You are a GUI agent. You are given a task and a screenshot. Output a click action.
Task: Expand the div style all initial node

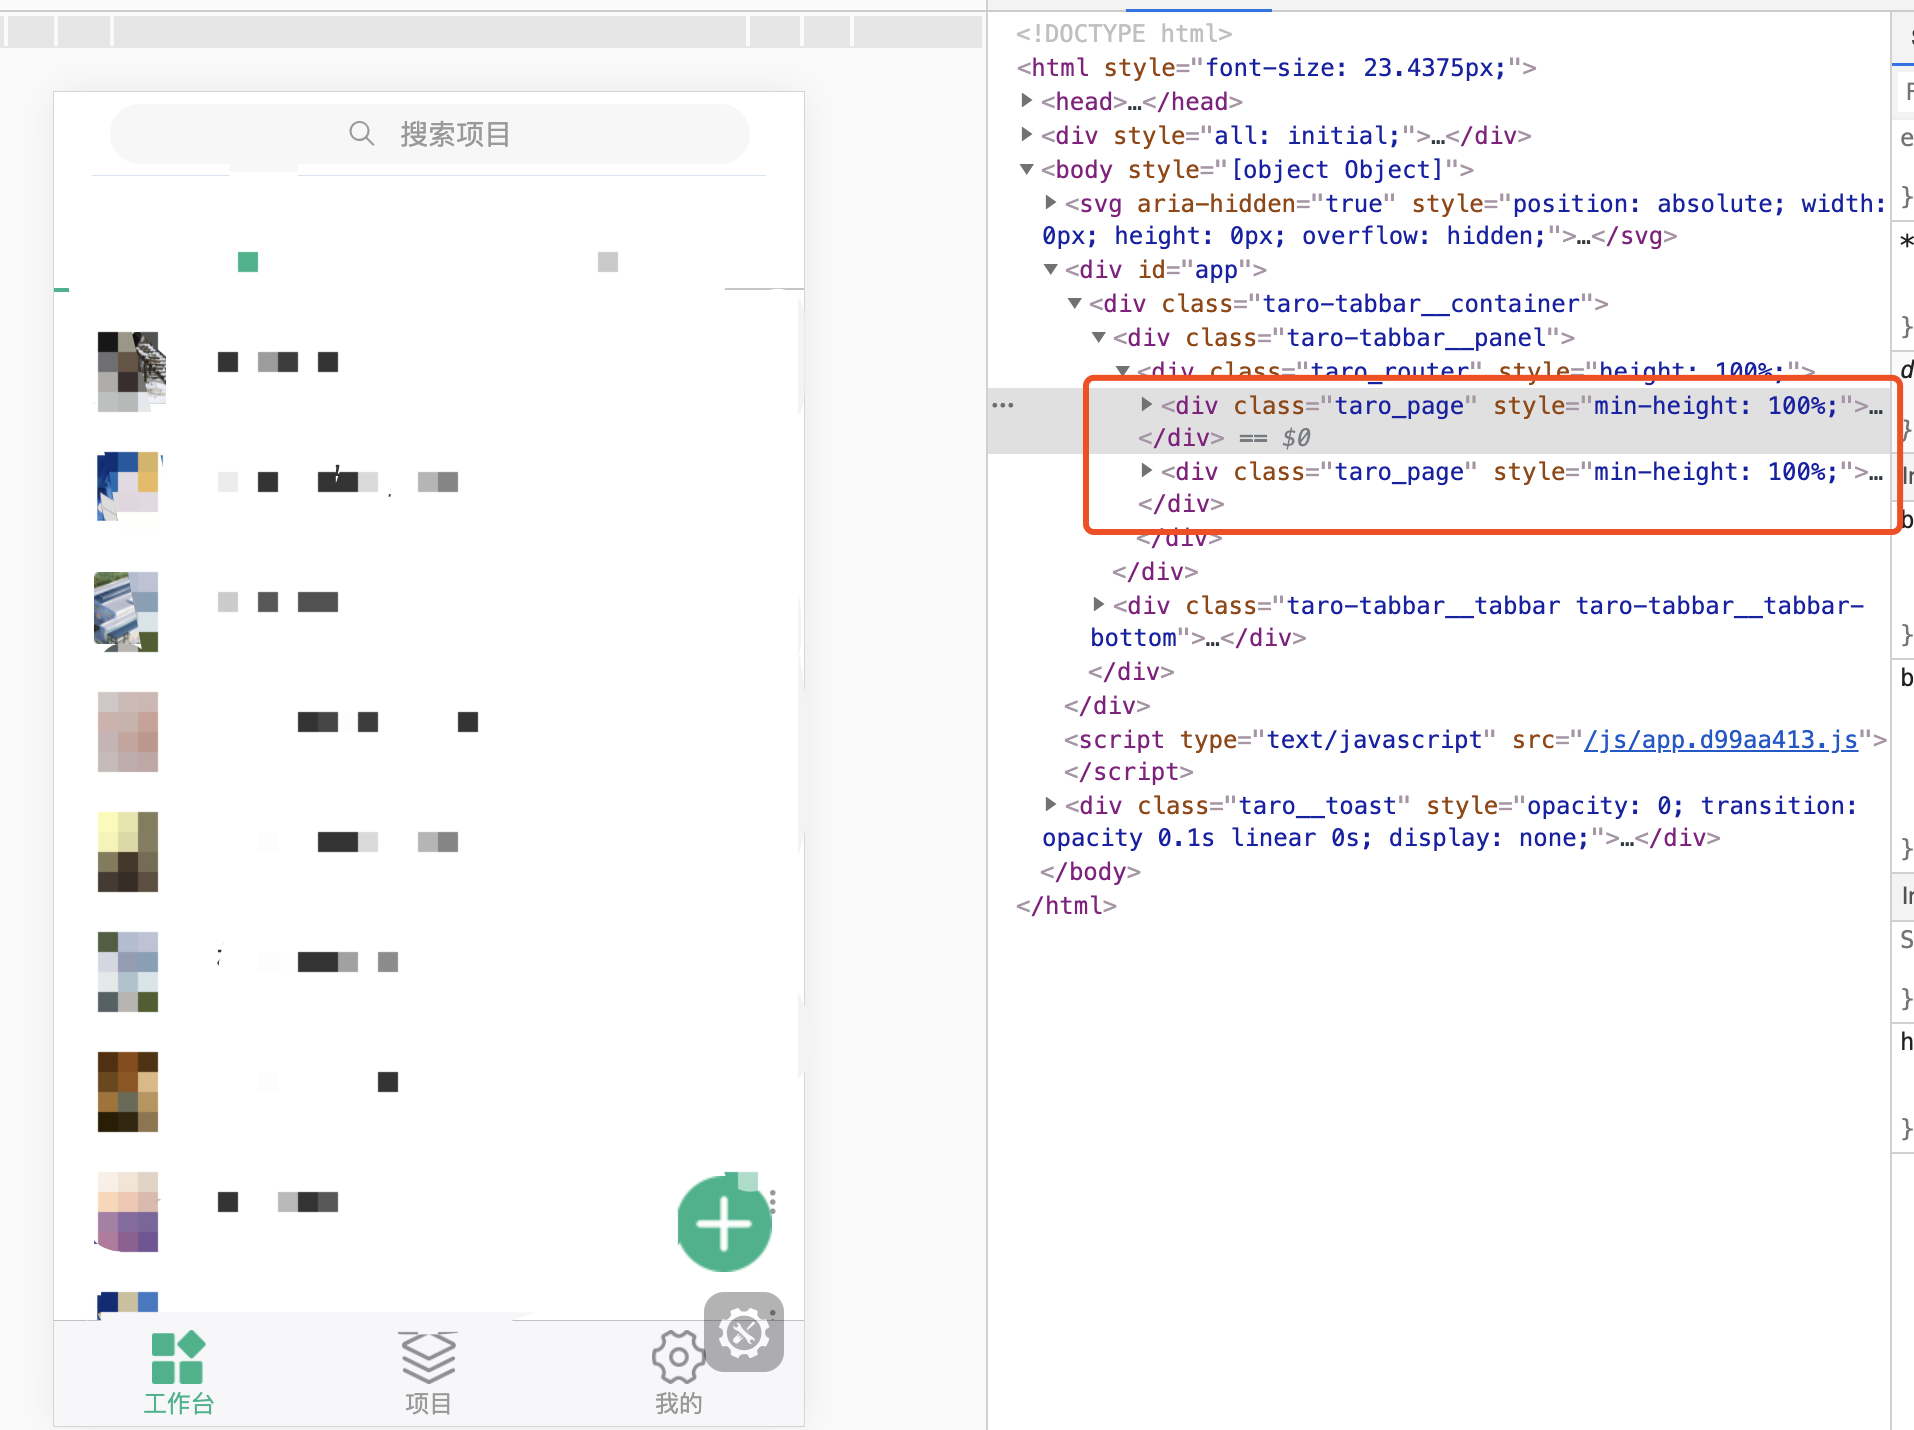click(x=1026, y=135)
